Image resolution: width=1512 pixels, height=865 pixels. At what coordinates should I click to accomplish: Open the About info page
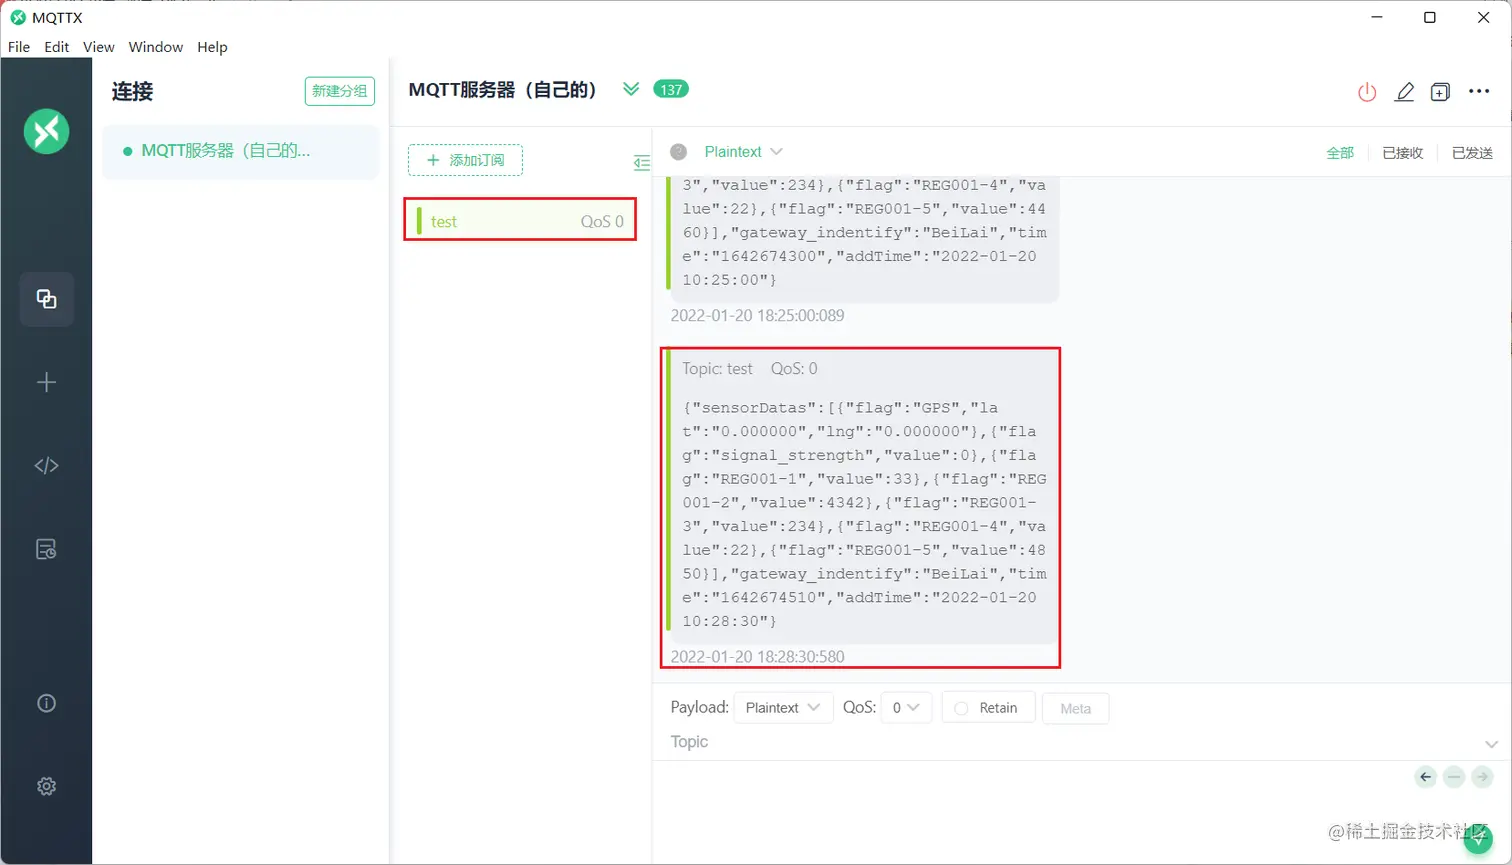click(x=46, y=703)
